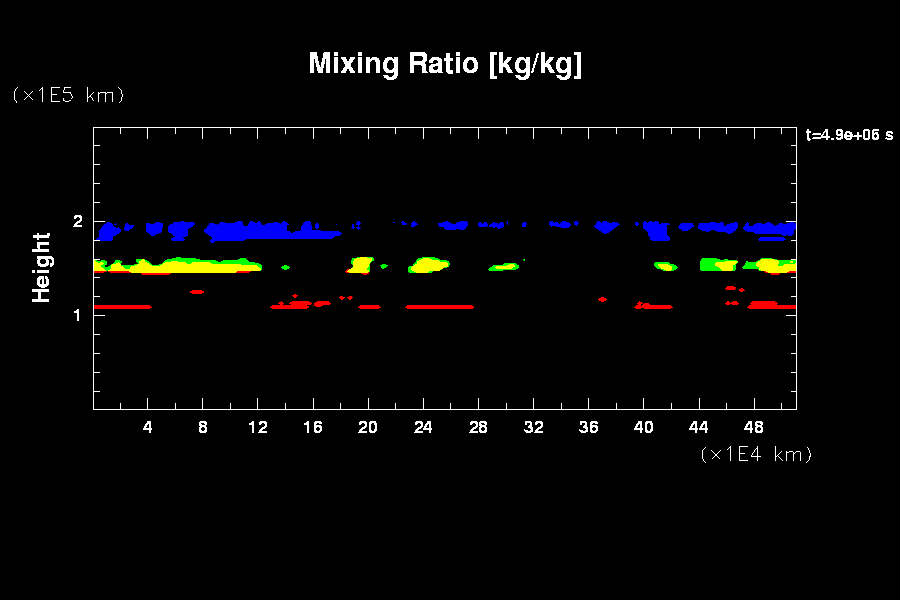Click the (×1E5 km) unit label
This screenshot has height=600, width=900.
68,95
